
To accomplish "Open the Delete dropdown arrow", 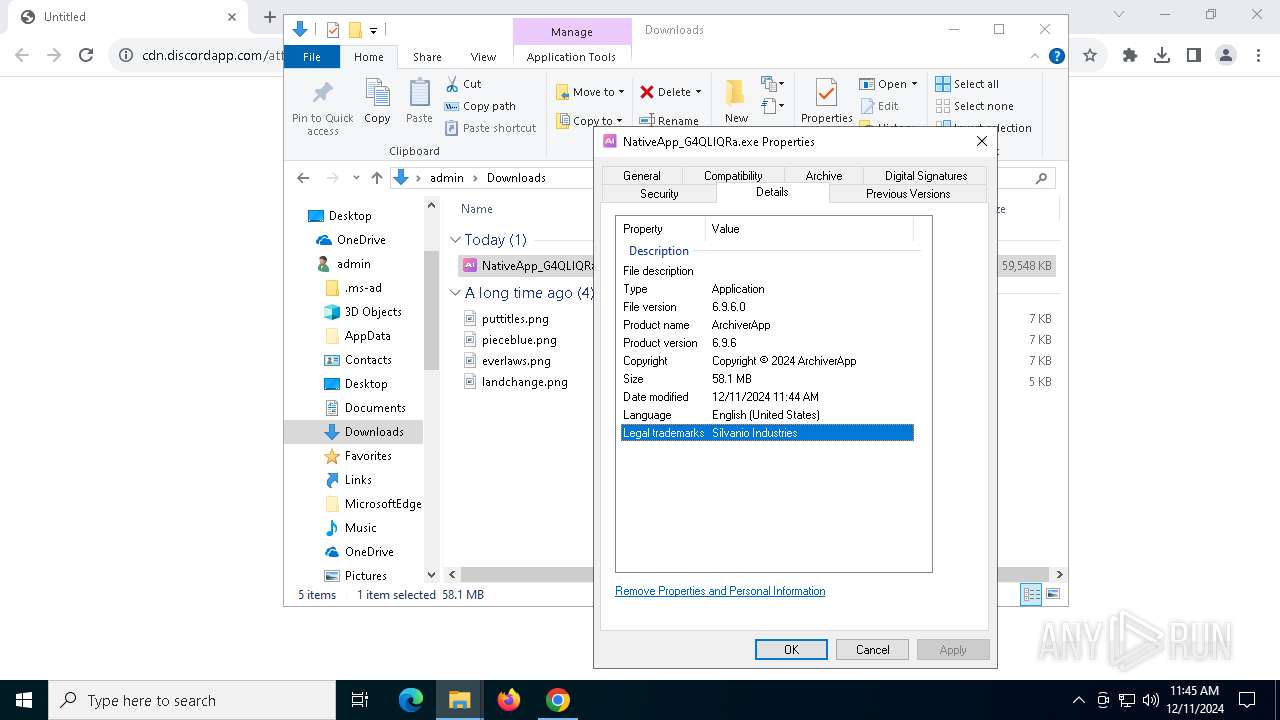I will (x=698, y=92).
